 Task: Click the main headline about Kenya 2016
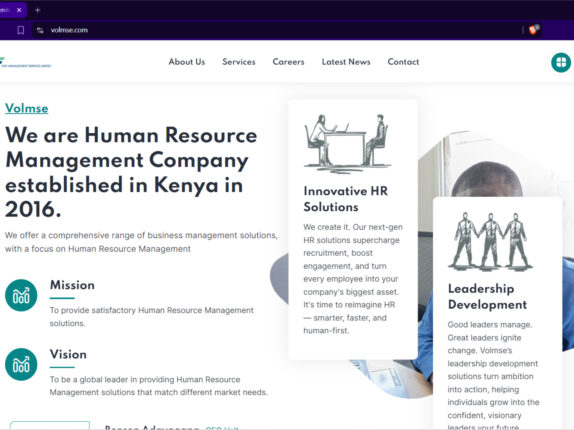pyautogui.click(x=131, y=172)
